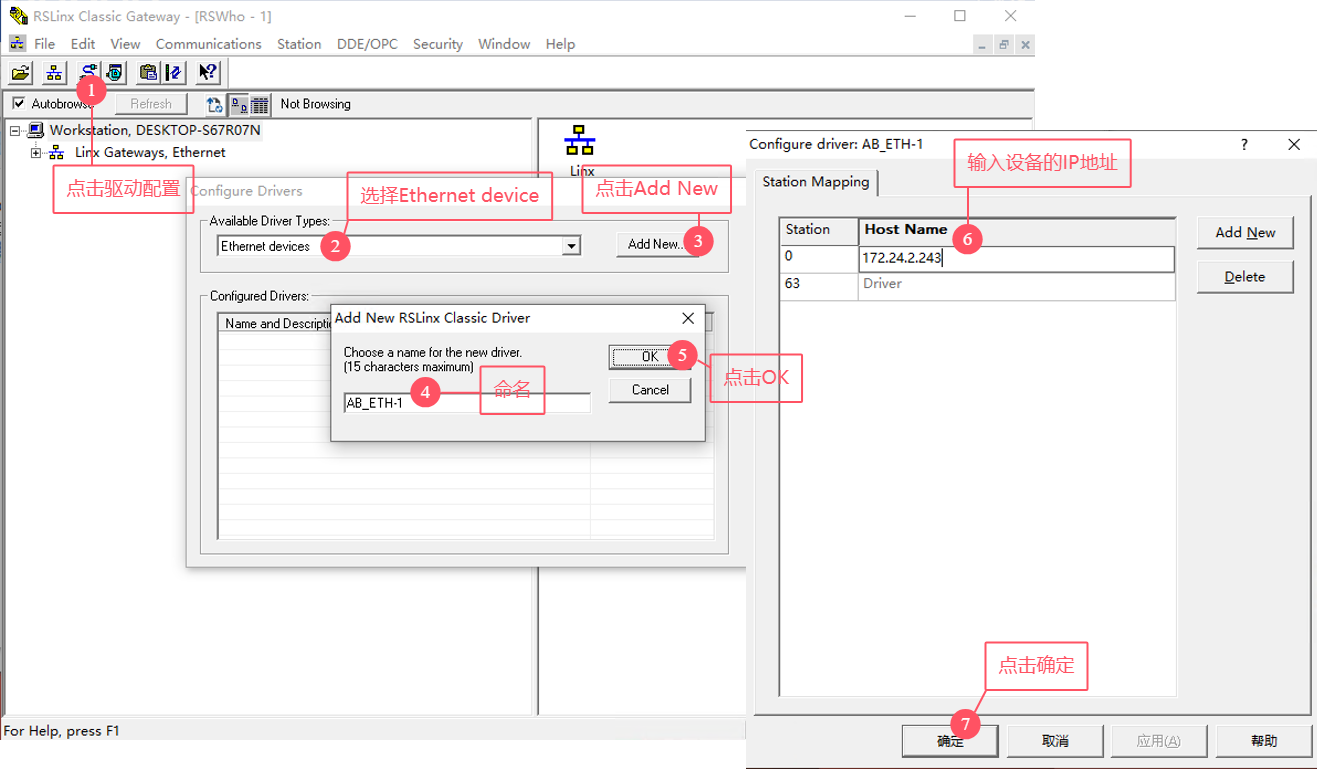
Task: Click the browse refresh arrows icon
Action: (214, 104)
